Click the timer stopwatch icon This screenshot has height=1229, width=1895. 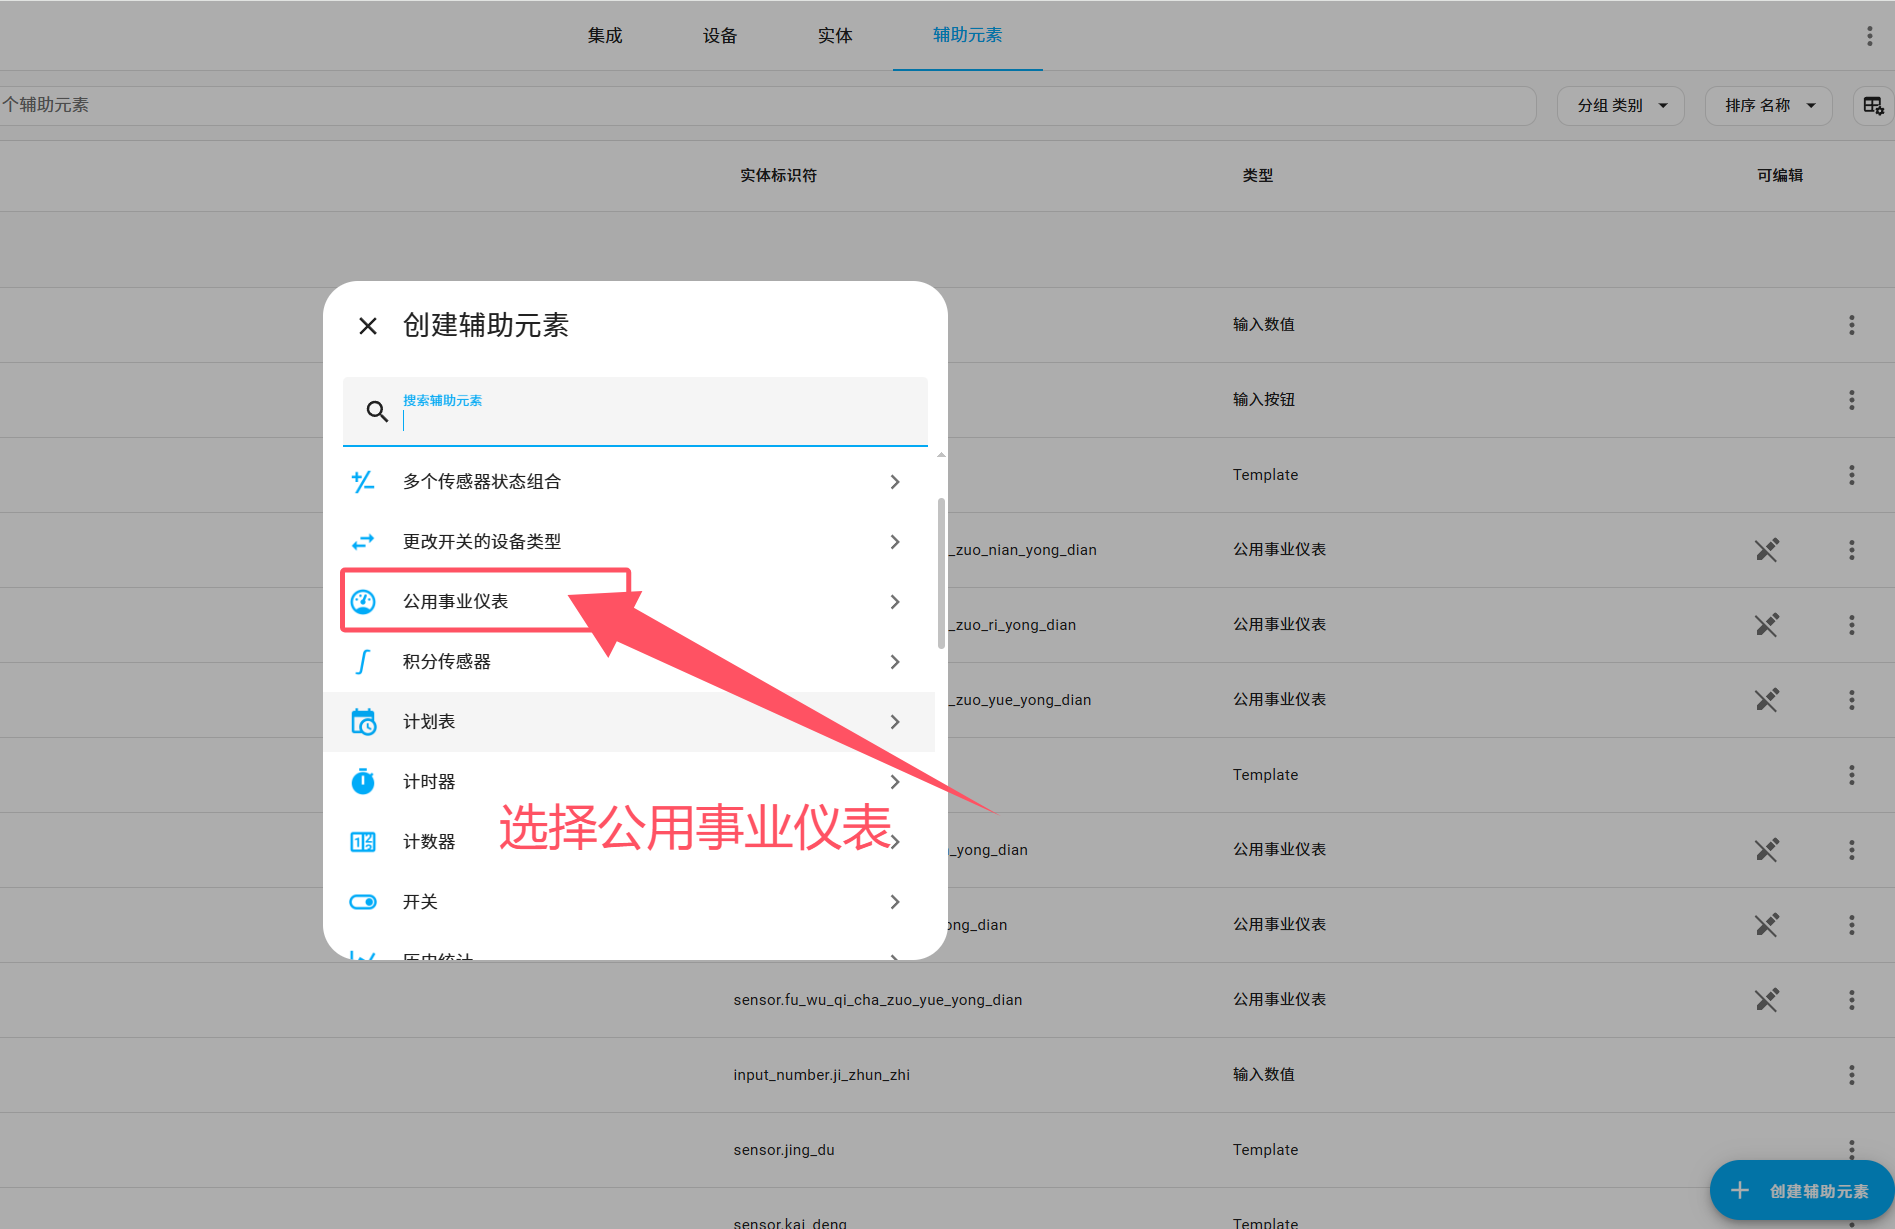pos(363,781)
